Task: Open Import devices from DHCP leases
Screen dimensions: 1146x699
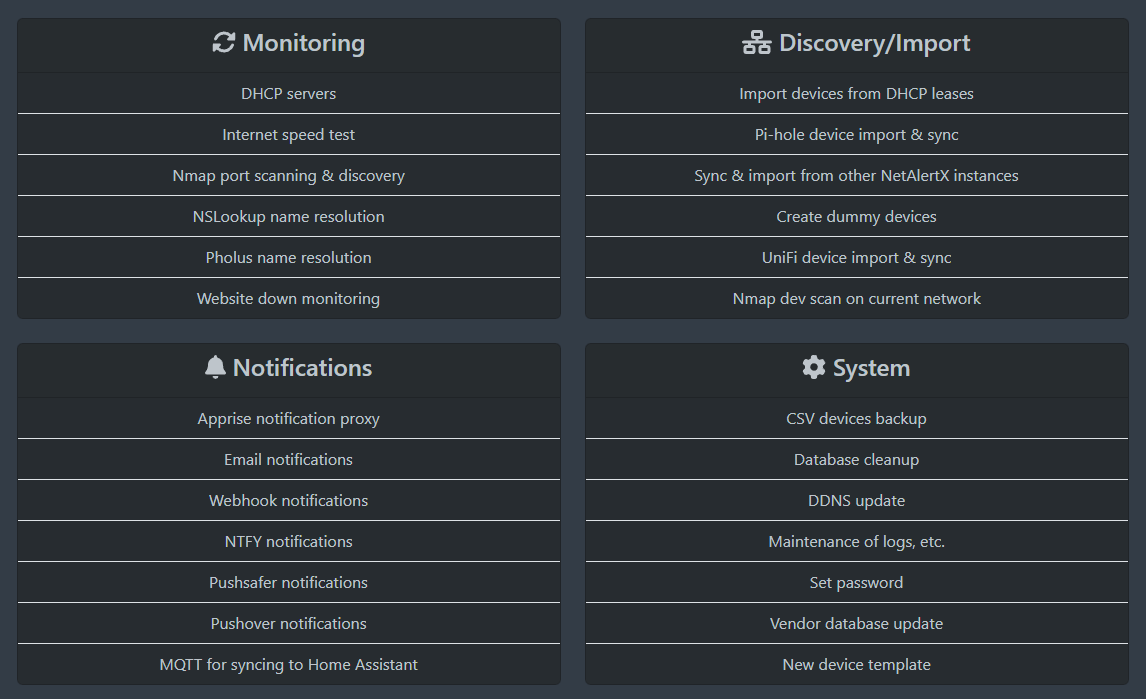Action: [x=856, y=93]
